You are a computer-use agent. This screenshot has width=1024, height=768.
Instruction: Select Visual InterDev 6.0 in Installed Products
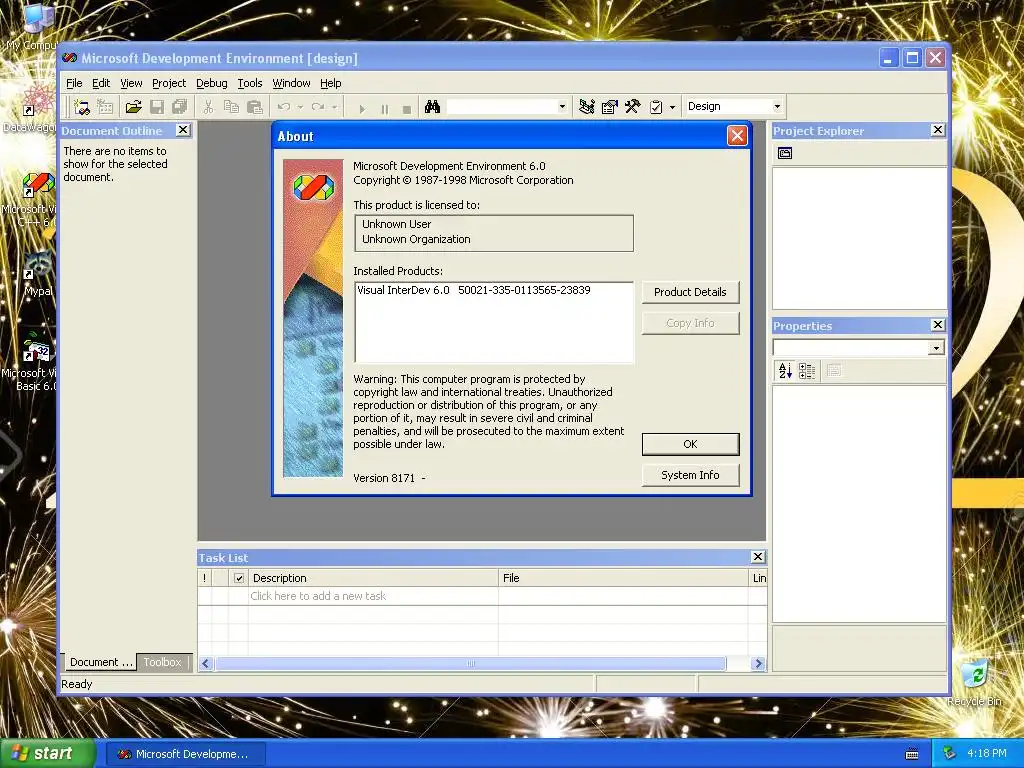[x=473, y=291]
